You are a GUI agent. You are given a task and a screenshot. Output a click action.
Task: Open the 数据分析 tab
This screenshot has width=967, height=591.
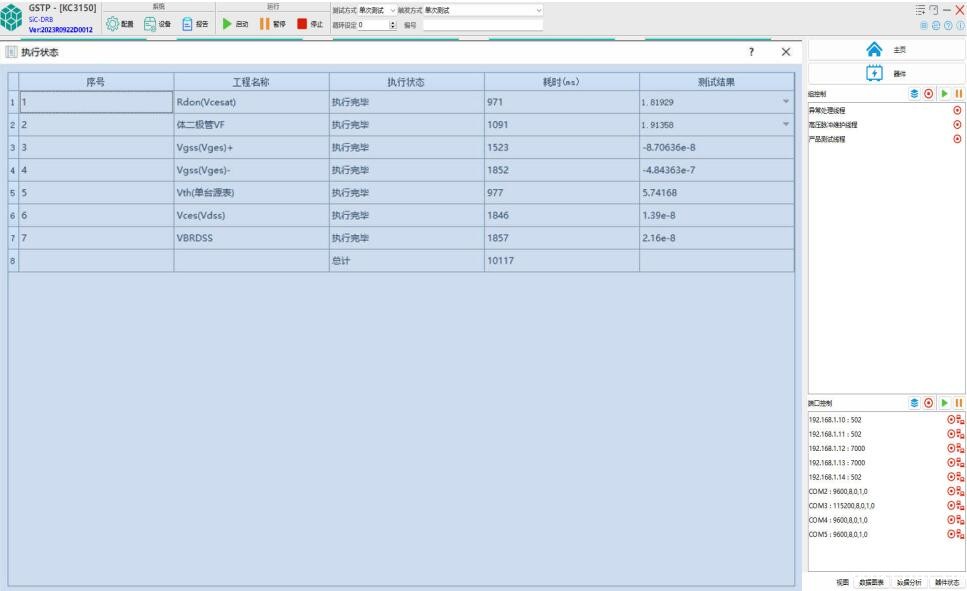point(908,582)
